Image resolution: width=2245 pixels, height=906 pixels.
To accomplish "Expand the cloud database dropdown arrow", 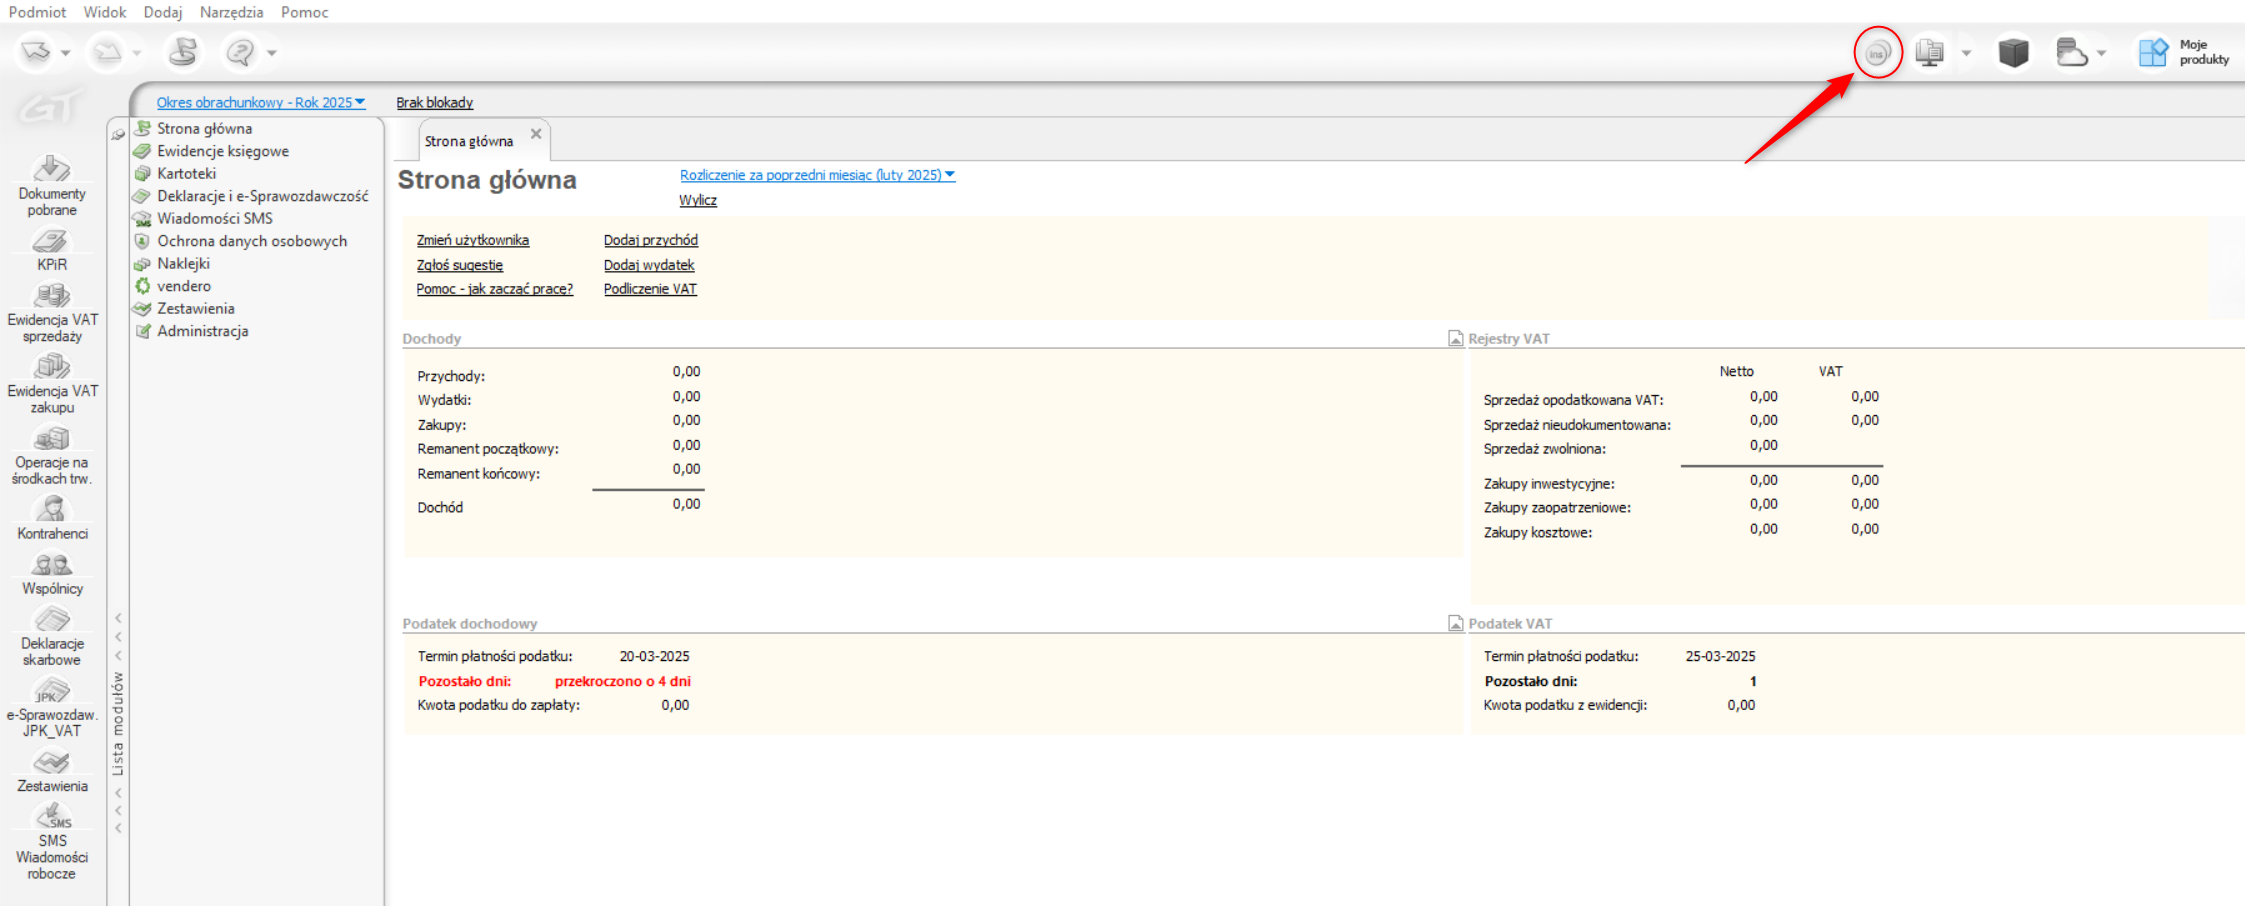I will click(x=2101, y=53).
